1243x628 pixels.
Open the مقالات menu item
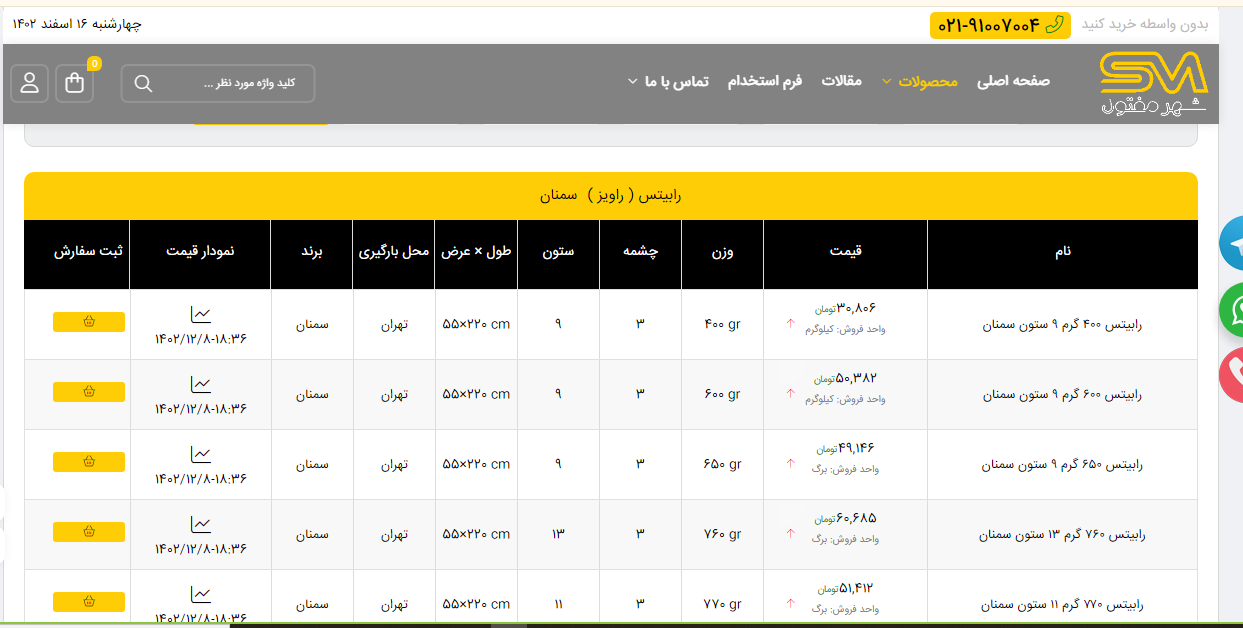pyautogui.click(x=841, y=81)
